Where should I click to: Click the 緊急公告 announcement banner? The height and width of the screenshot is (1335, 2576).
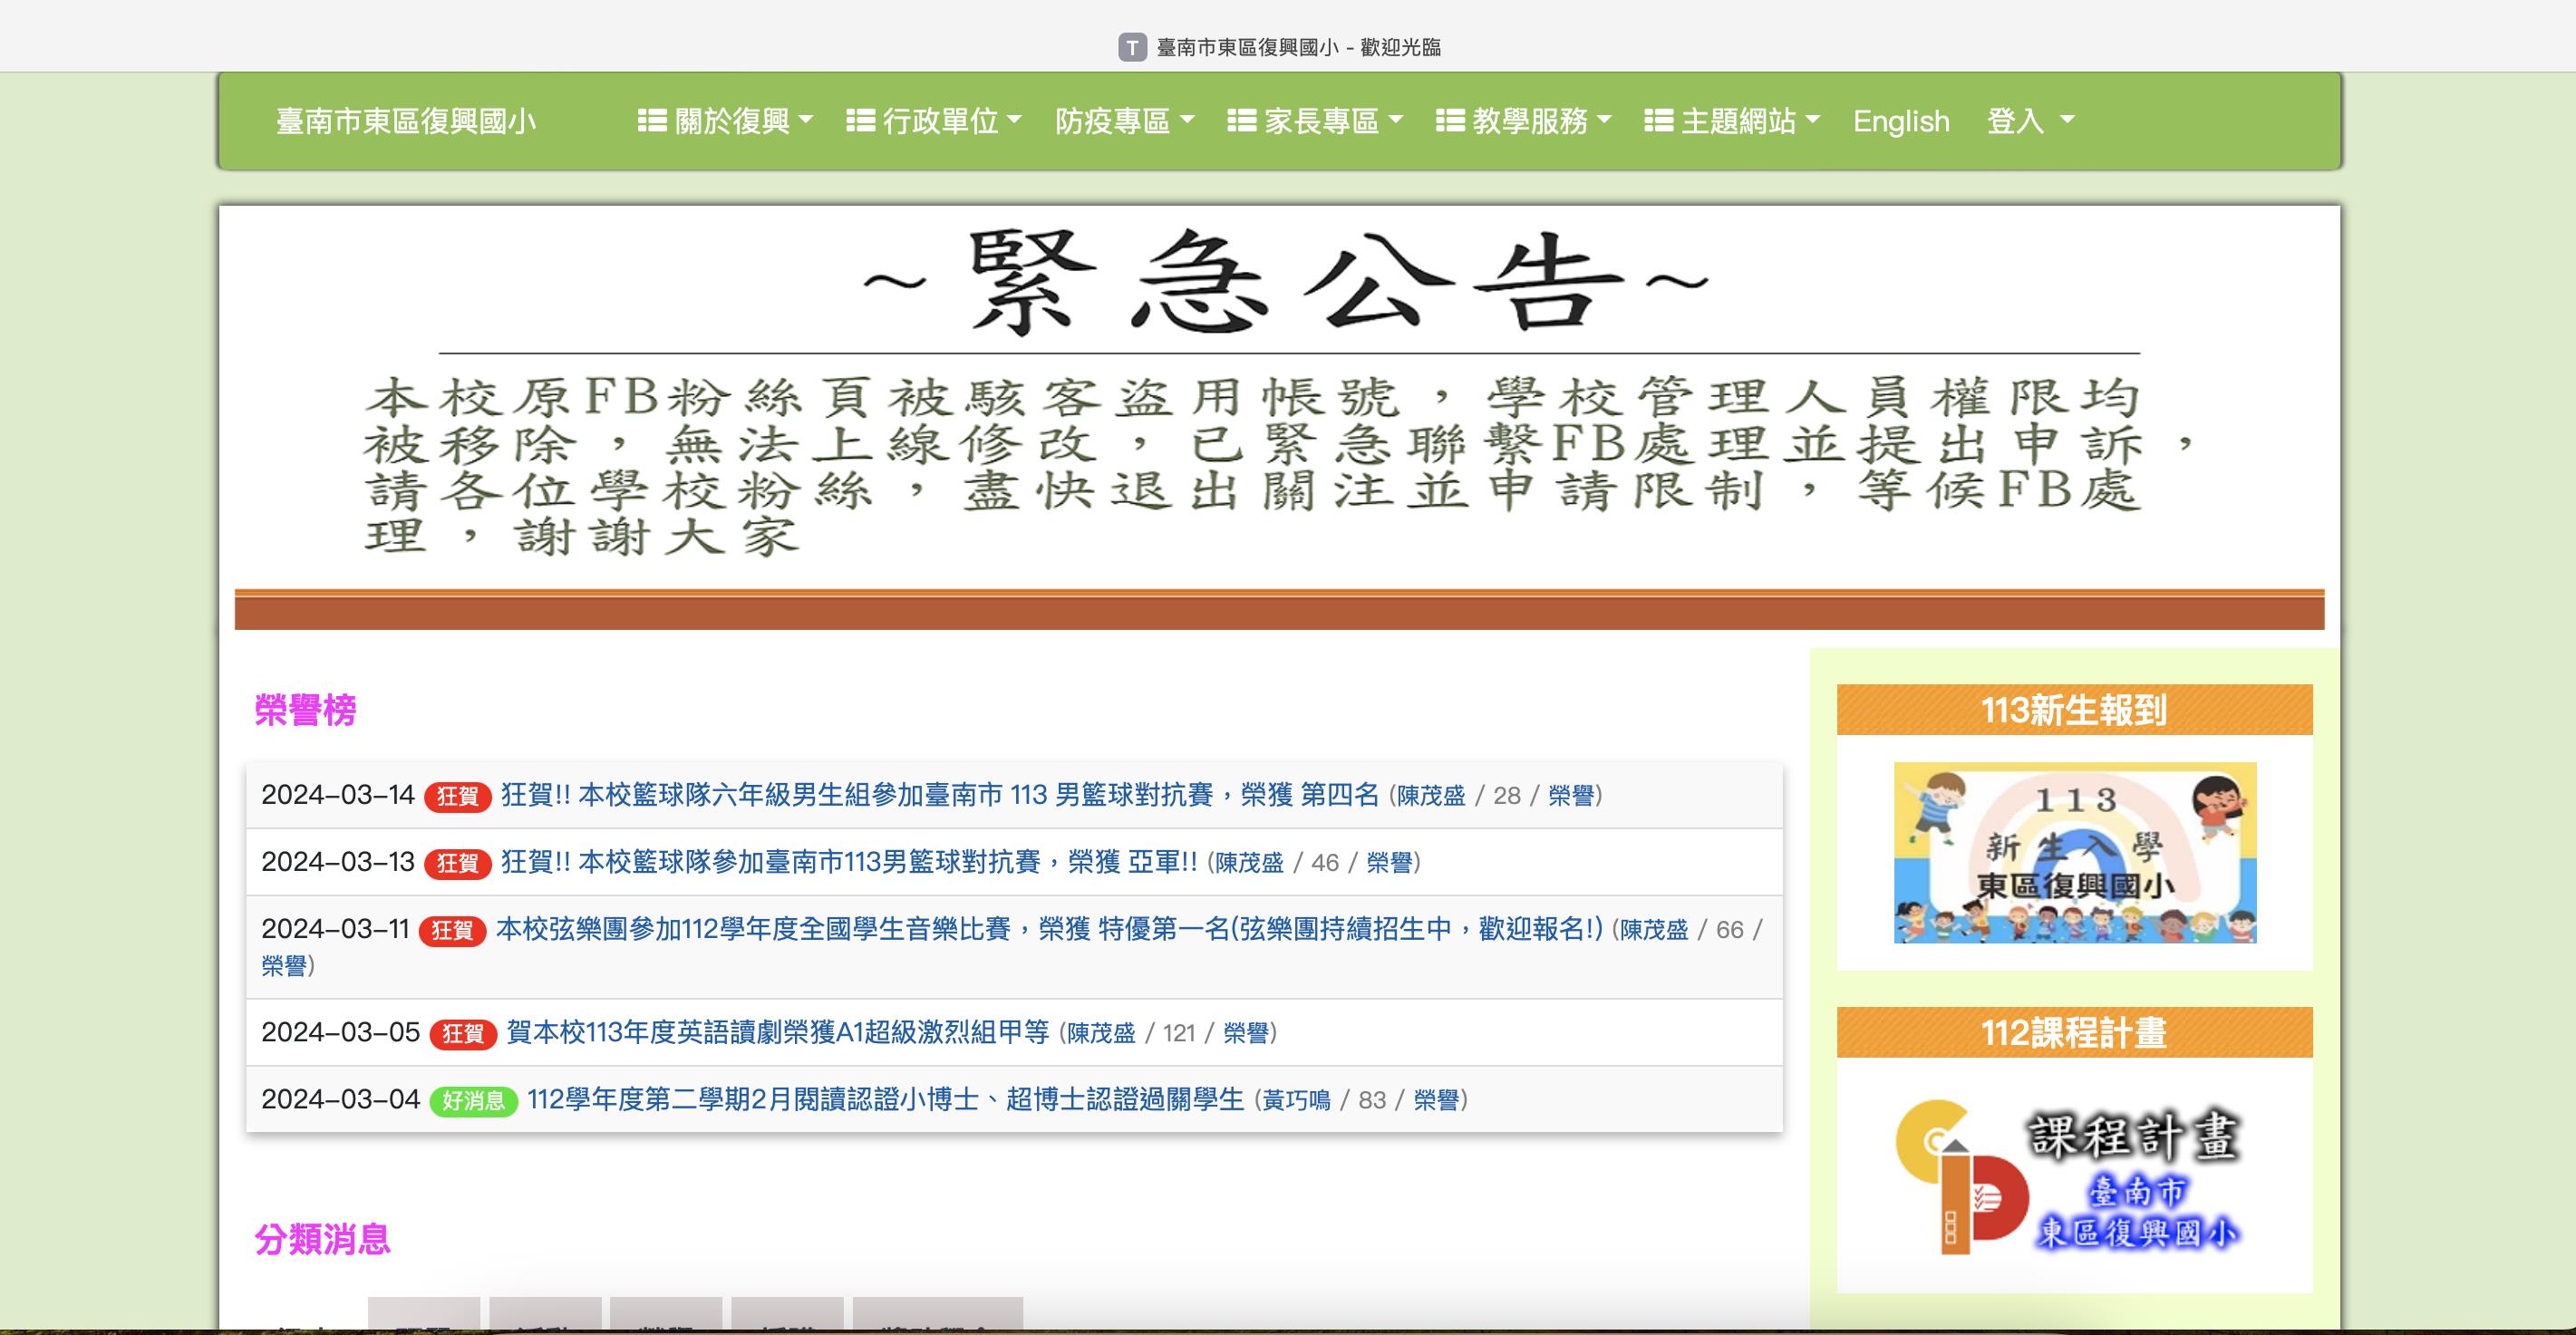[x=1280, y=418]
